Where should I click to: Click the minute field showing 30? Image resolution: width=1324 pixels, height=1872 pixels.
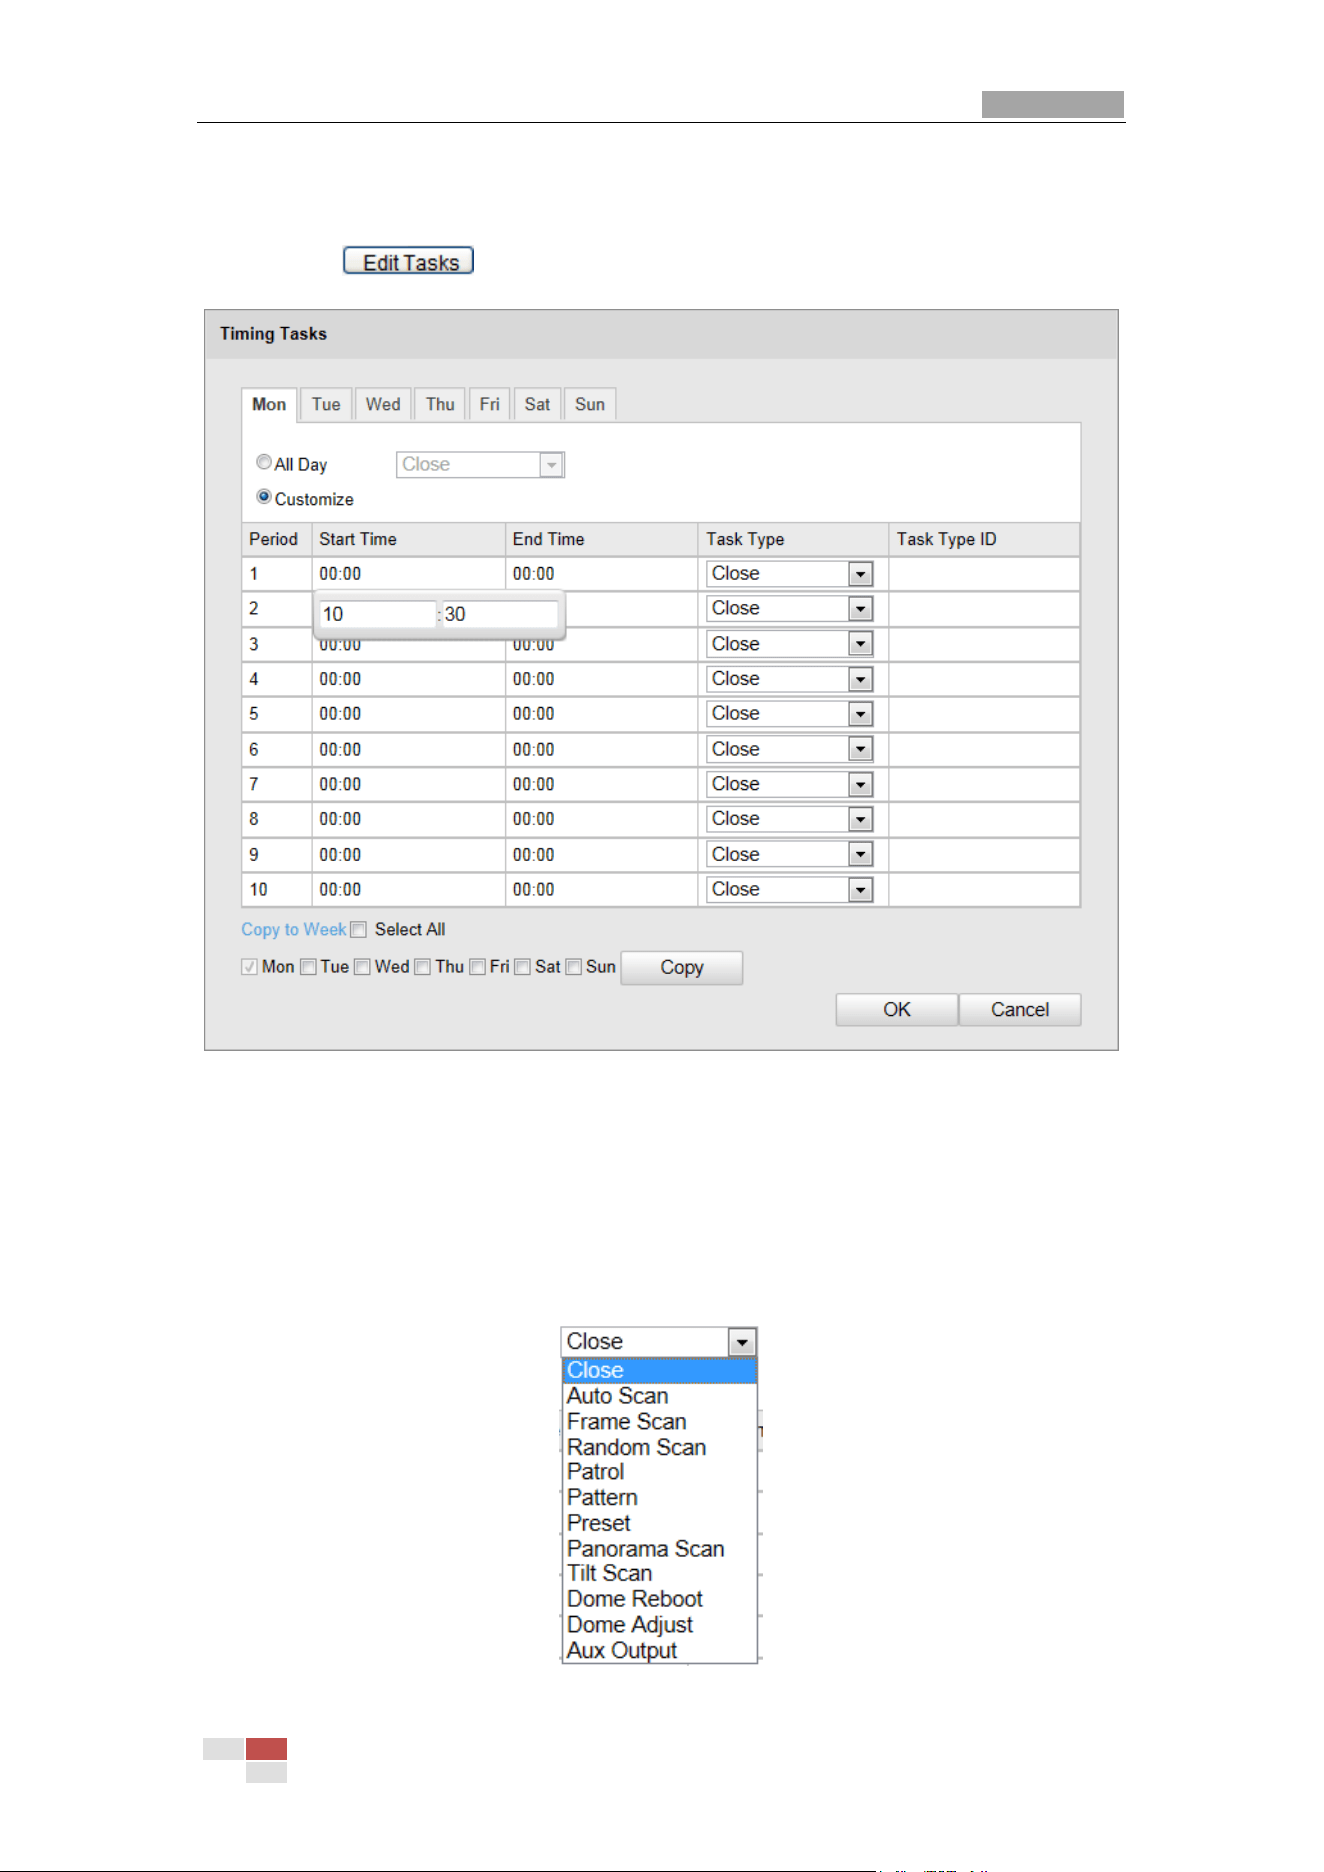(x=499, y=614)
